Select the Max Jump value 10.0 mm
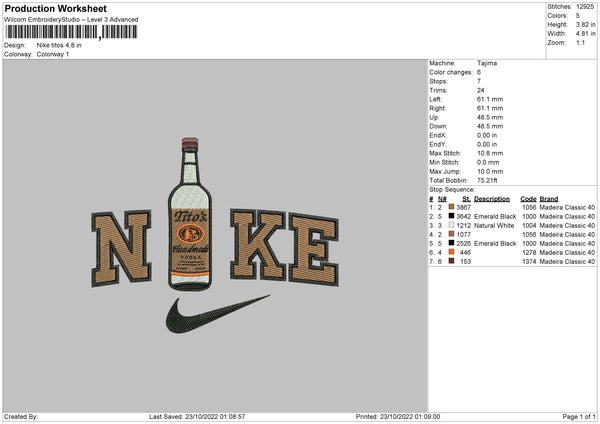Viewport: 600px width, 424px height. coord(490,172)
